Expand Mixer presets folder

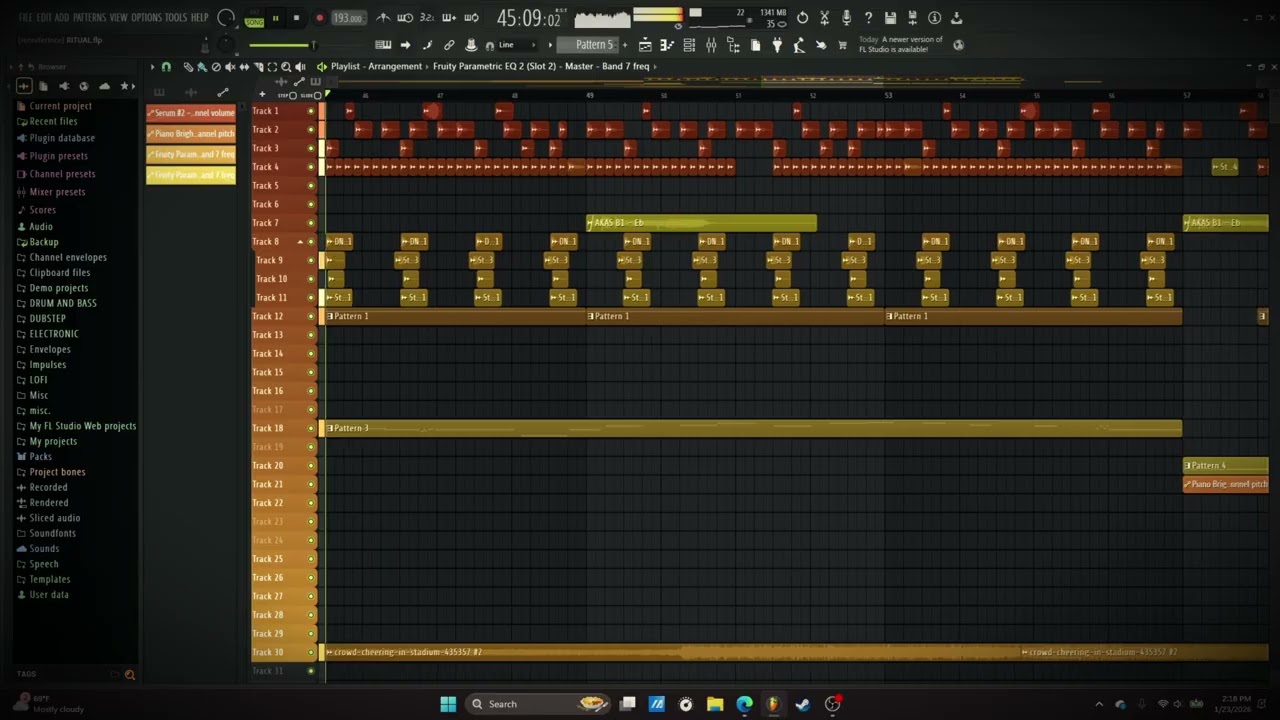[57, 192]
